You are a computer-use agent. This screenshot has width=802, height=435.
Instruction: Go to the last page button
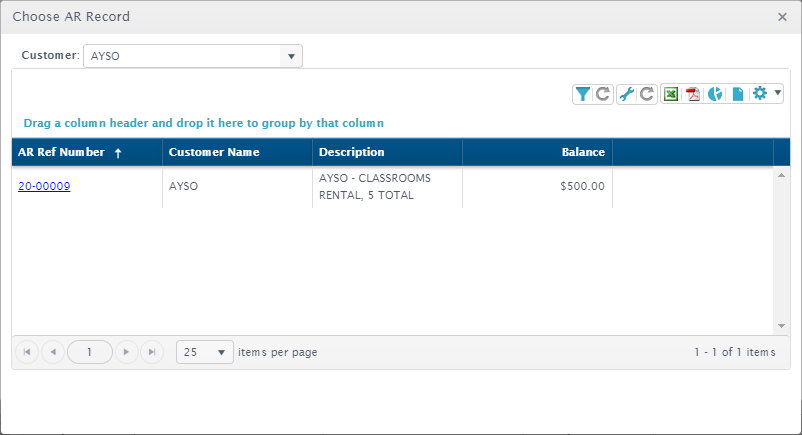[x=152, y=352]
